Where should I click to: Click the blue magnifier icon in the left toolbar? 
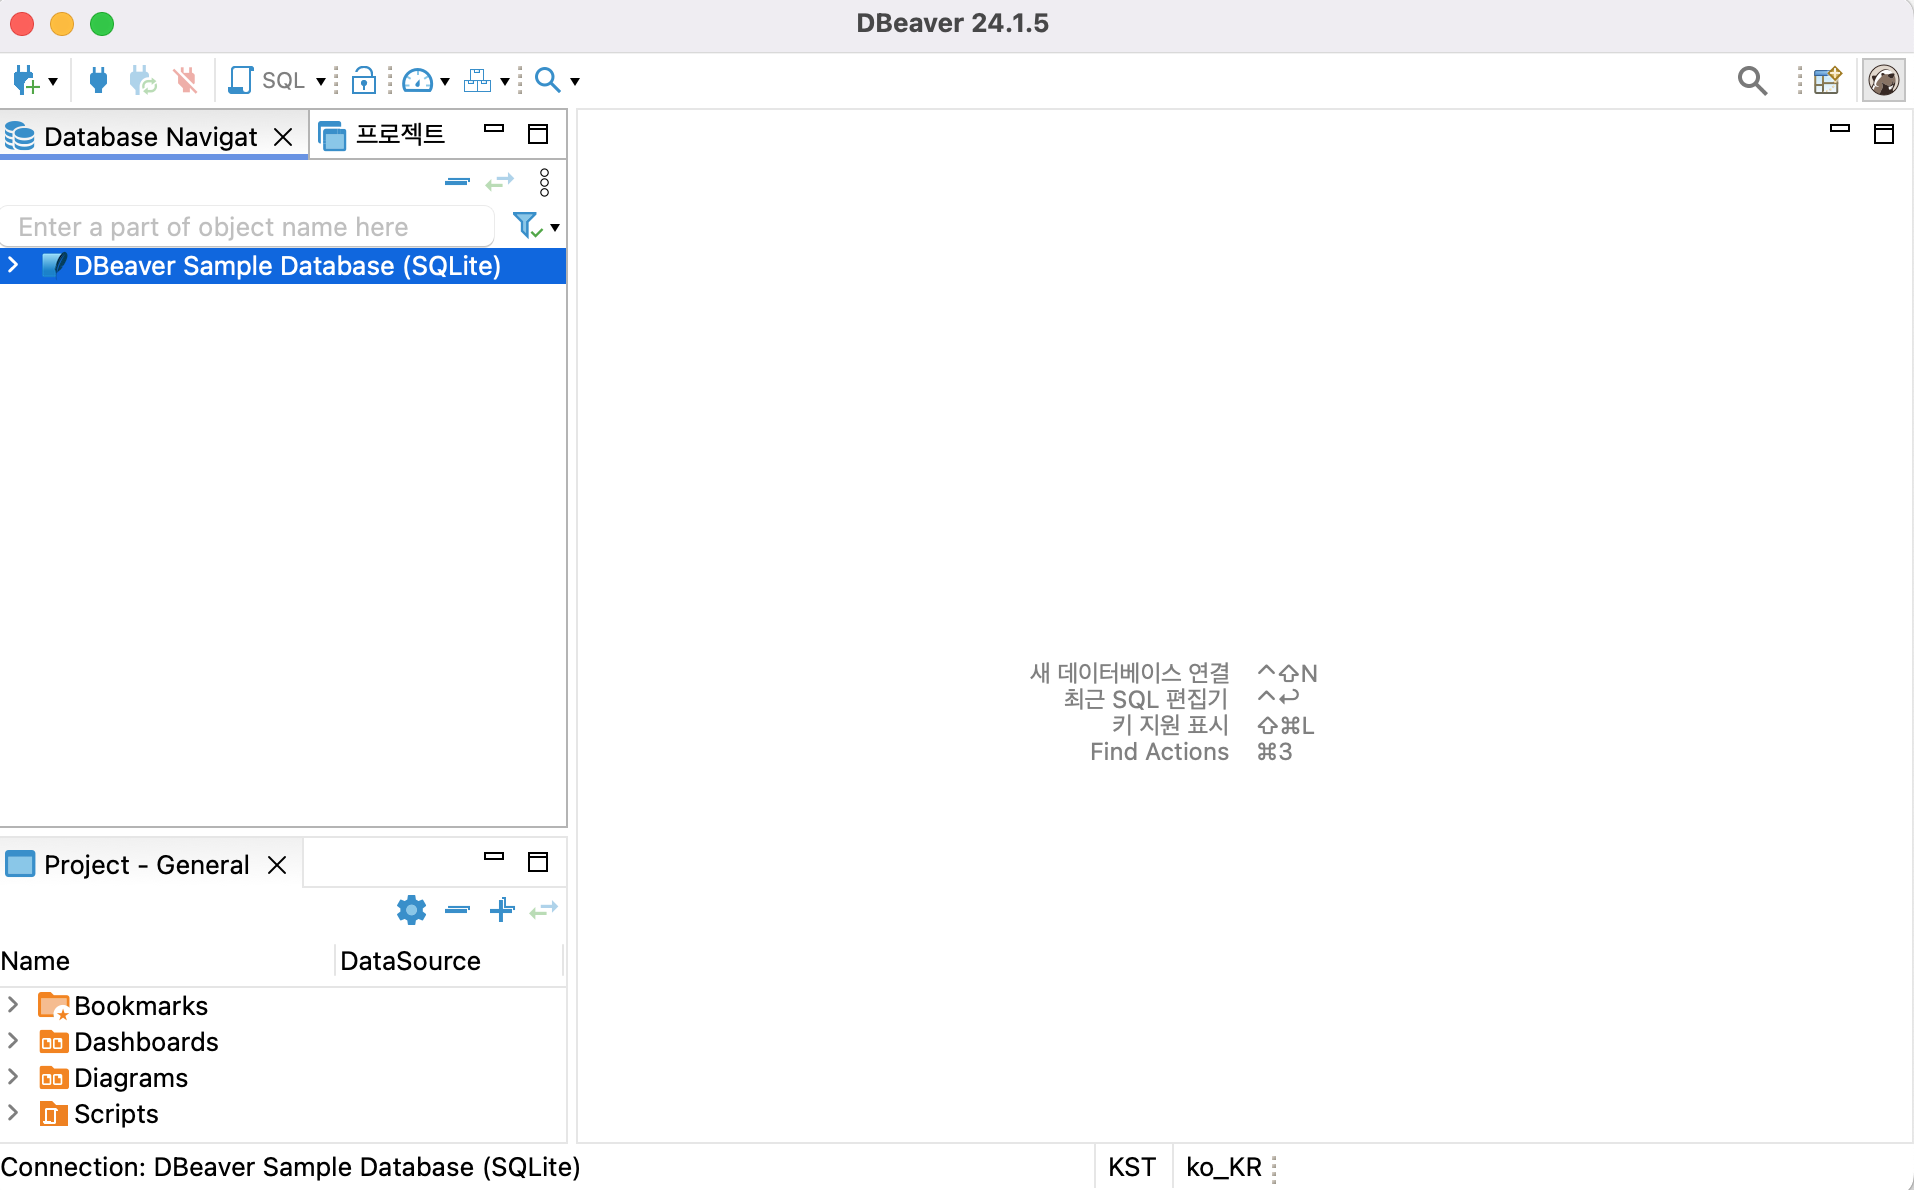[547, 80]
